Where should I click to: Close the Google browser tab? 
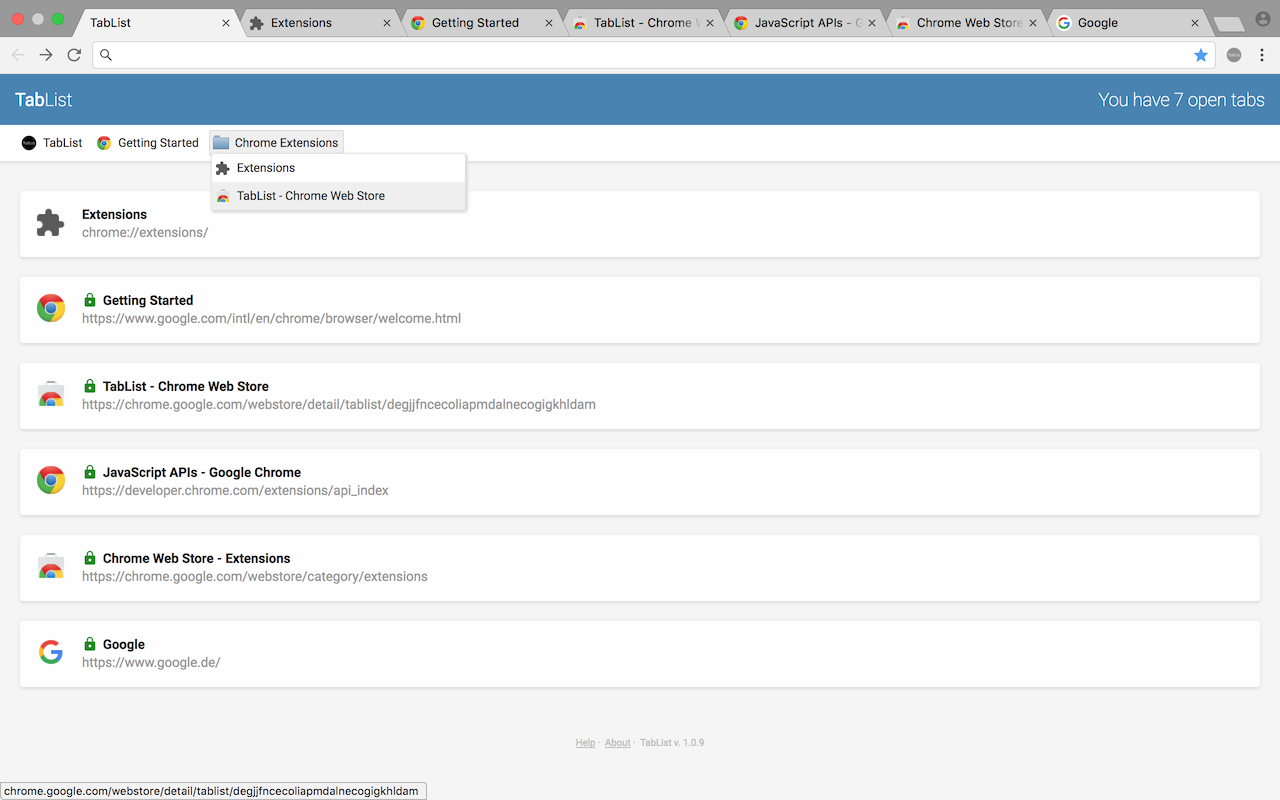[1195, 22]
